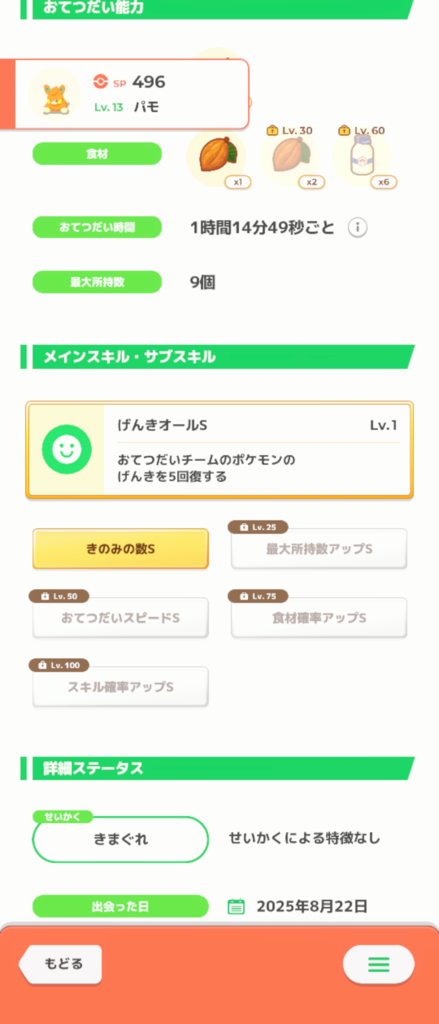Viewport: 439px width, 1024px height.
Task: Tap the green smiley main skill icon
Action: (62, 451)
